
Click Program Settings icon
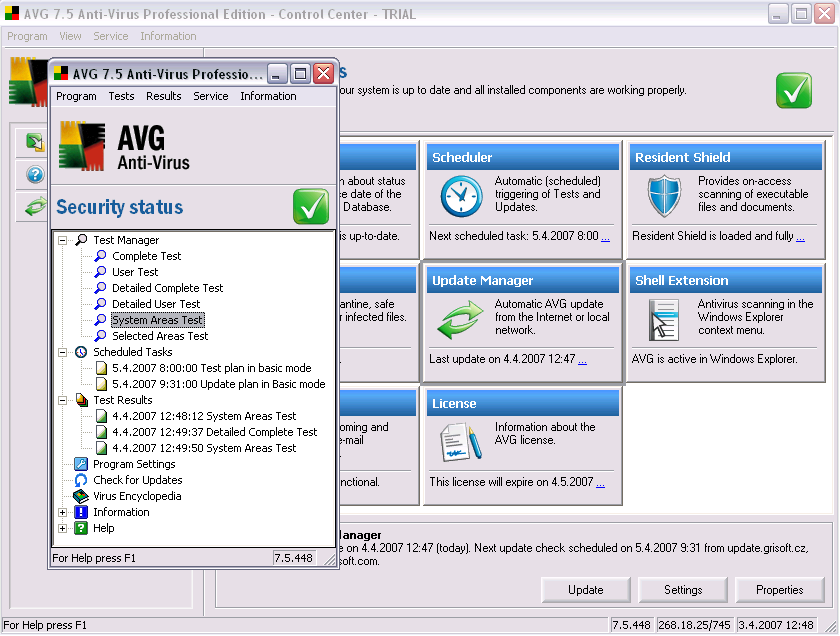pos(81,464)
